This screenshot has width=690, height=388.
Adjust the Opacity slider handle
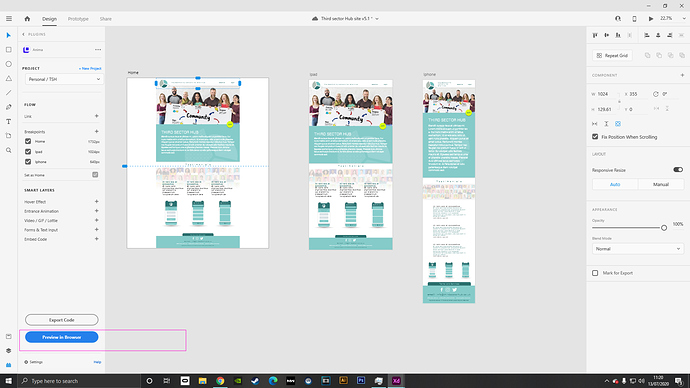coord(664,228)
